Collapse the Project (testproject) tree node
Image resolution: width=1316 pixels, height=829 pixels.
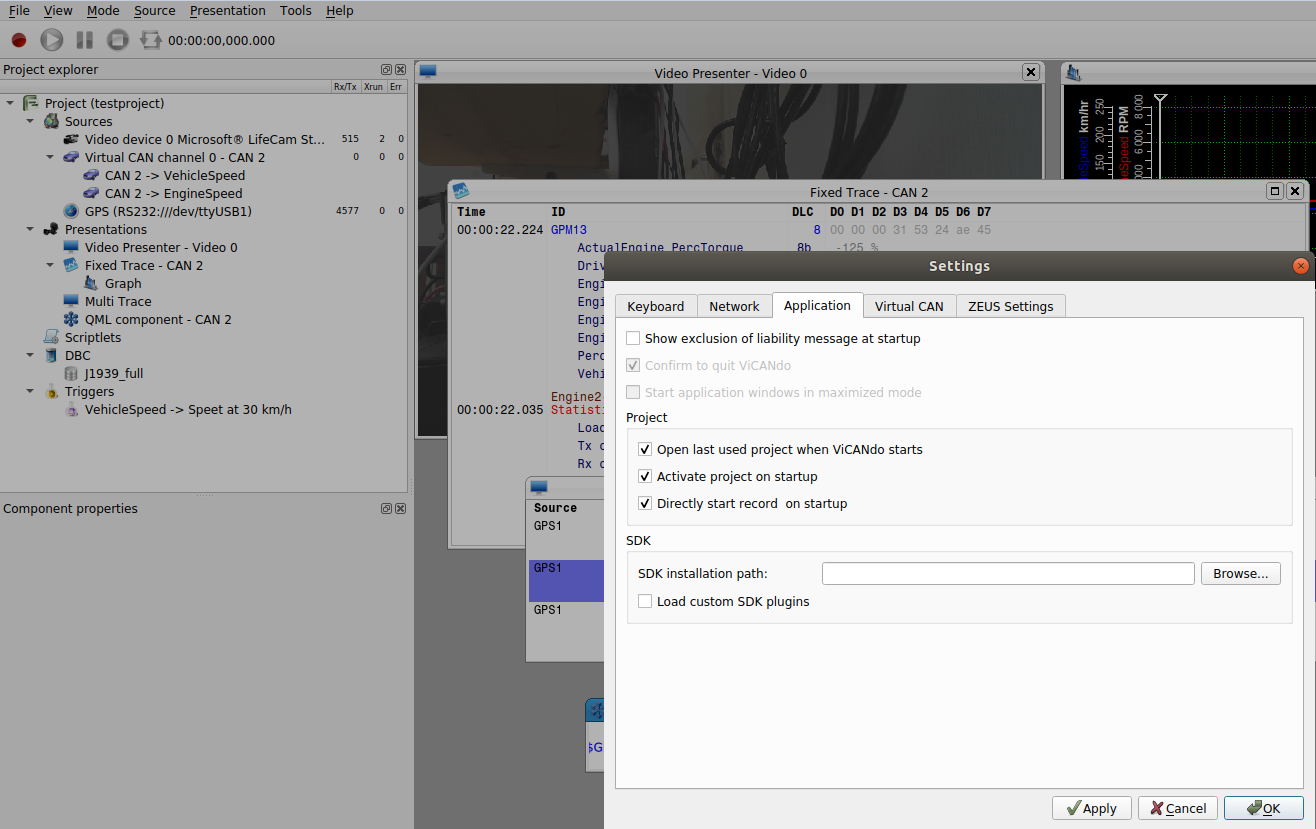10,104
